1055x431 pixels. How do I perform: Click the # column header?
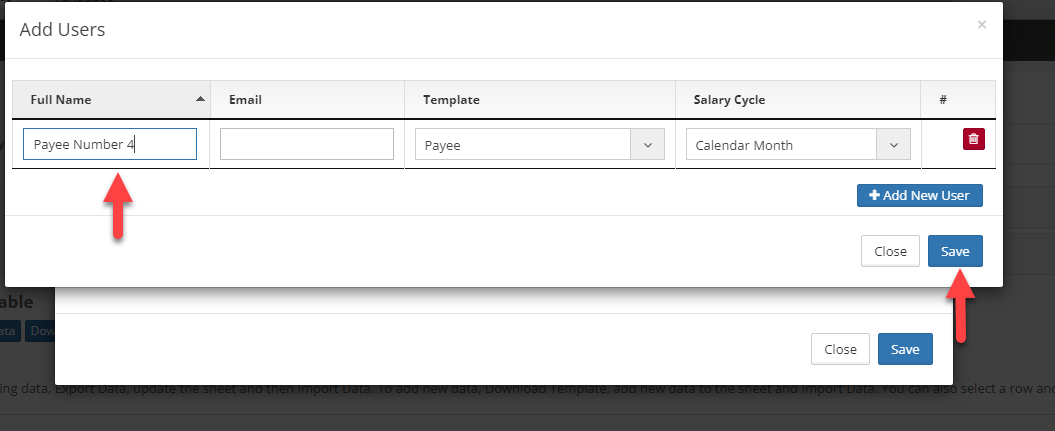943,100
